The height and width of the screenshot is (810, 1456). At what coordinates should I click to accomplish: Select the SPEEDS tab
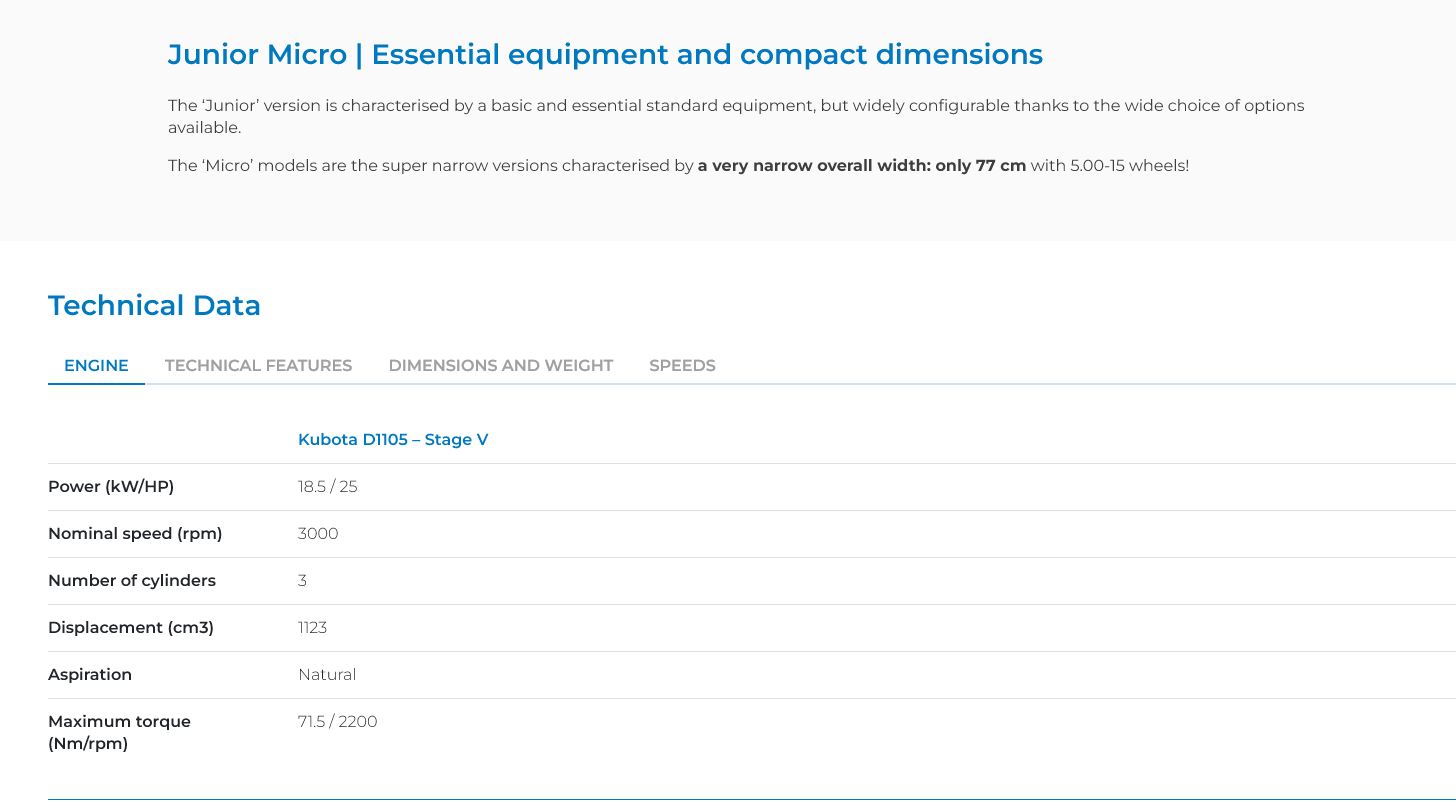tap(682, 366)
